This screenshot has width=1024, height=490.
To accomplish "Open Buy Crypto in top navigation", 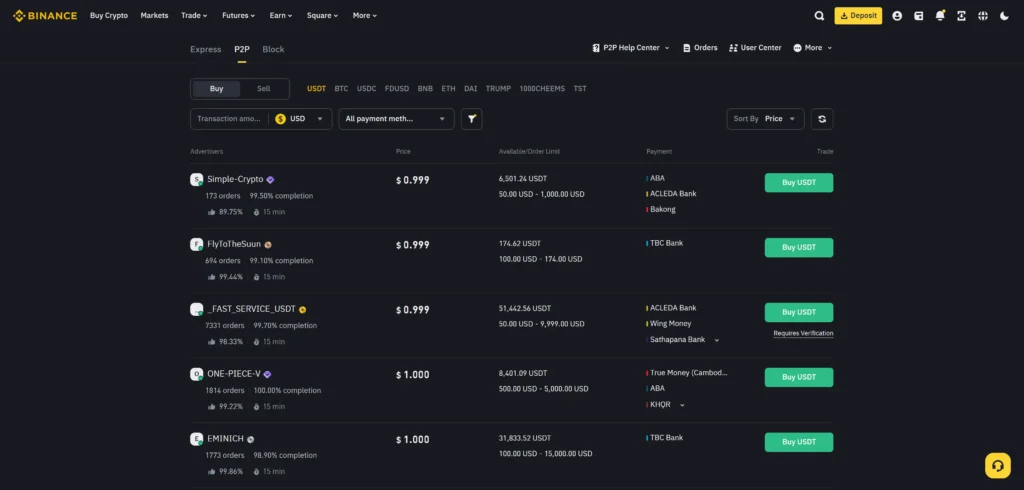I will pyautogui.click(x=109, y=16).
